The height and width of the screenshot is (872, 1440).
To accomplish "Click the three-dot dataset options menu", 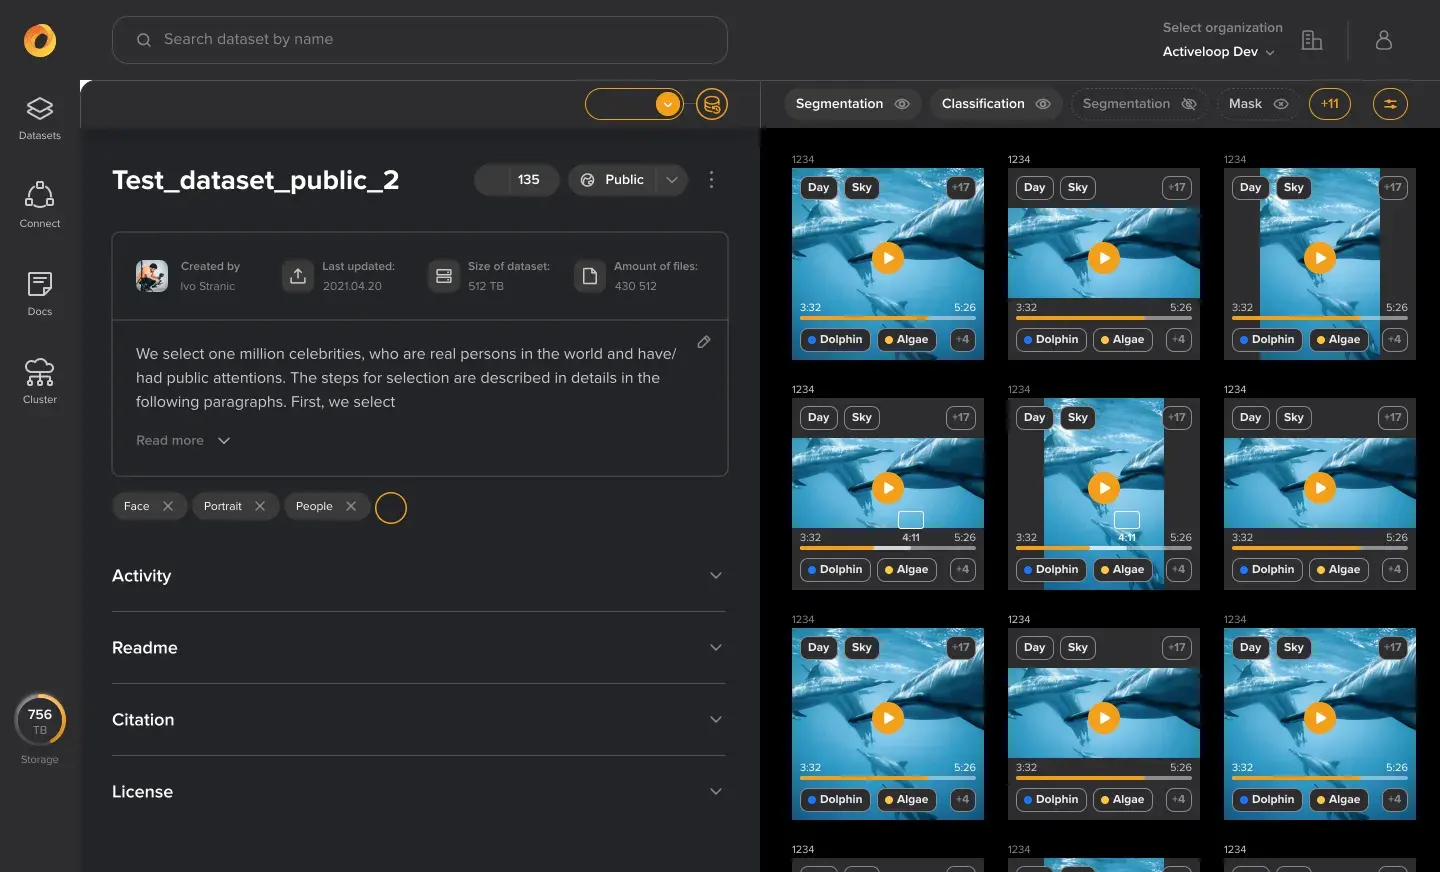I will click(711, 180).
